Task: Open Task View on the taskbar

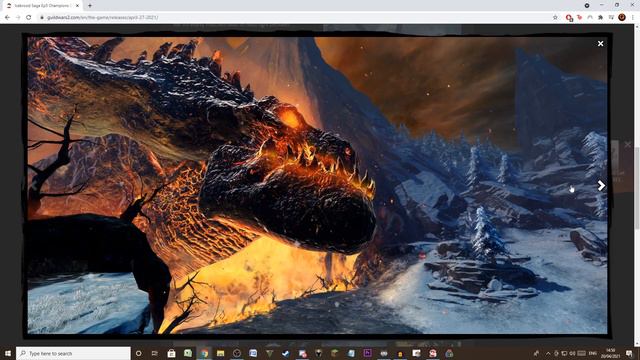Action: click(x=155, y=353)
